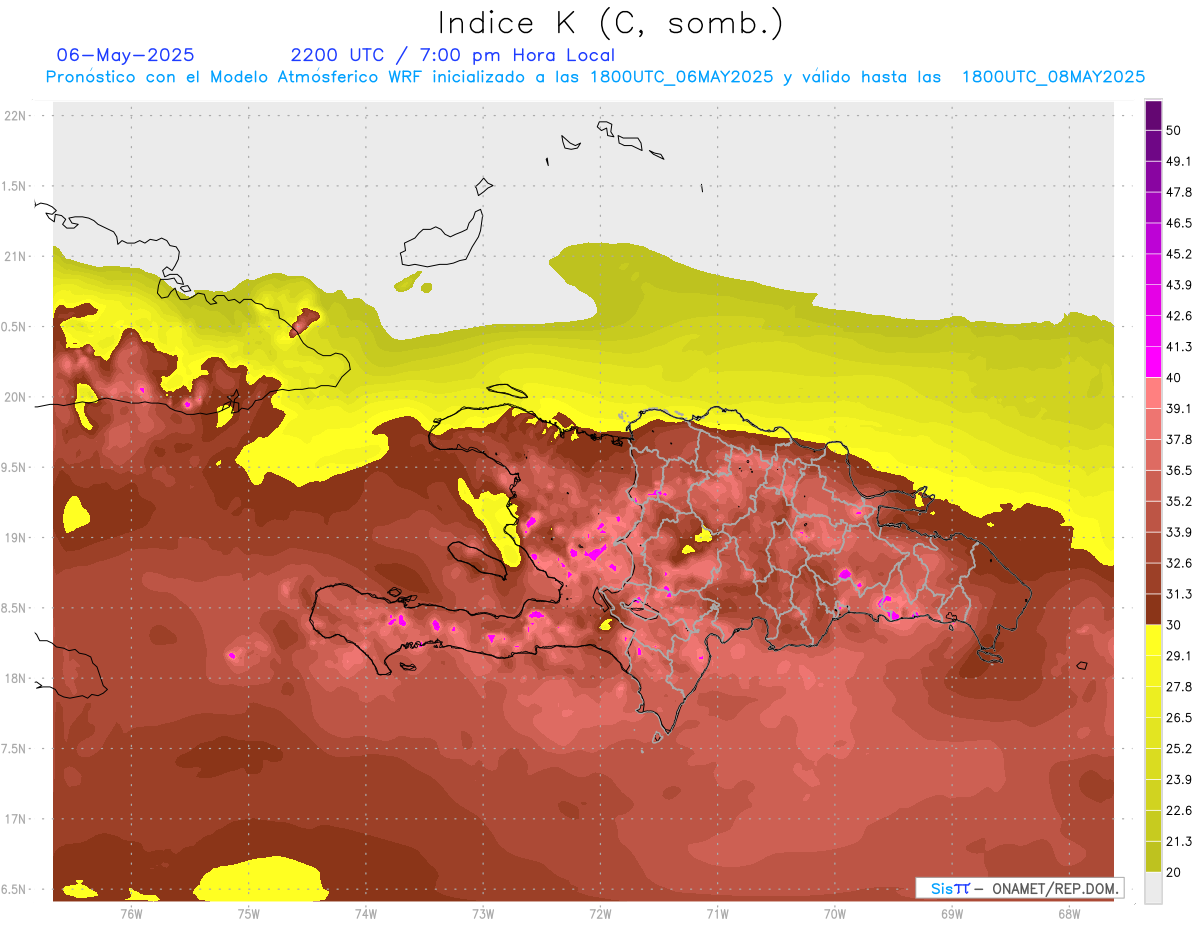Click the '70W' longitude label
The width and height of the screenshot is (1200, 927).
tap(835, 913)
